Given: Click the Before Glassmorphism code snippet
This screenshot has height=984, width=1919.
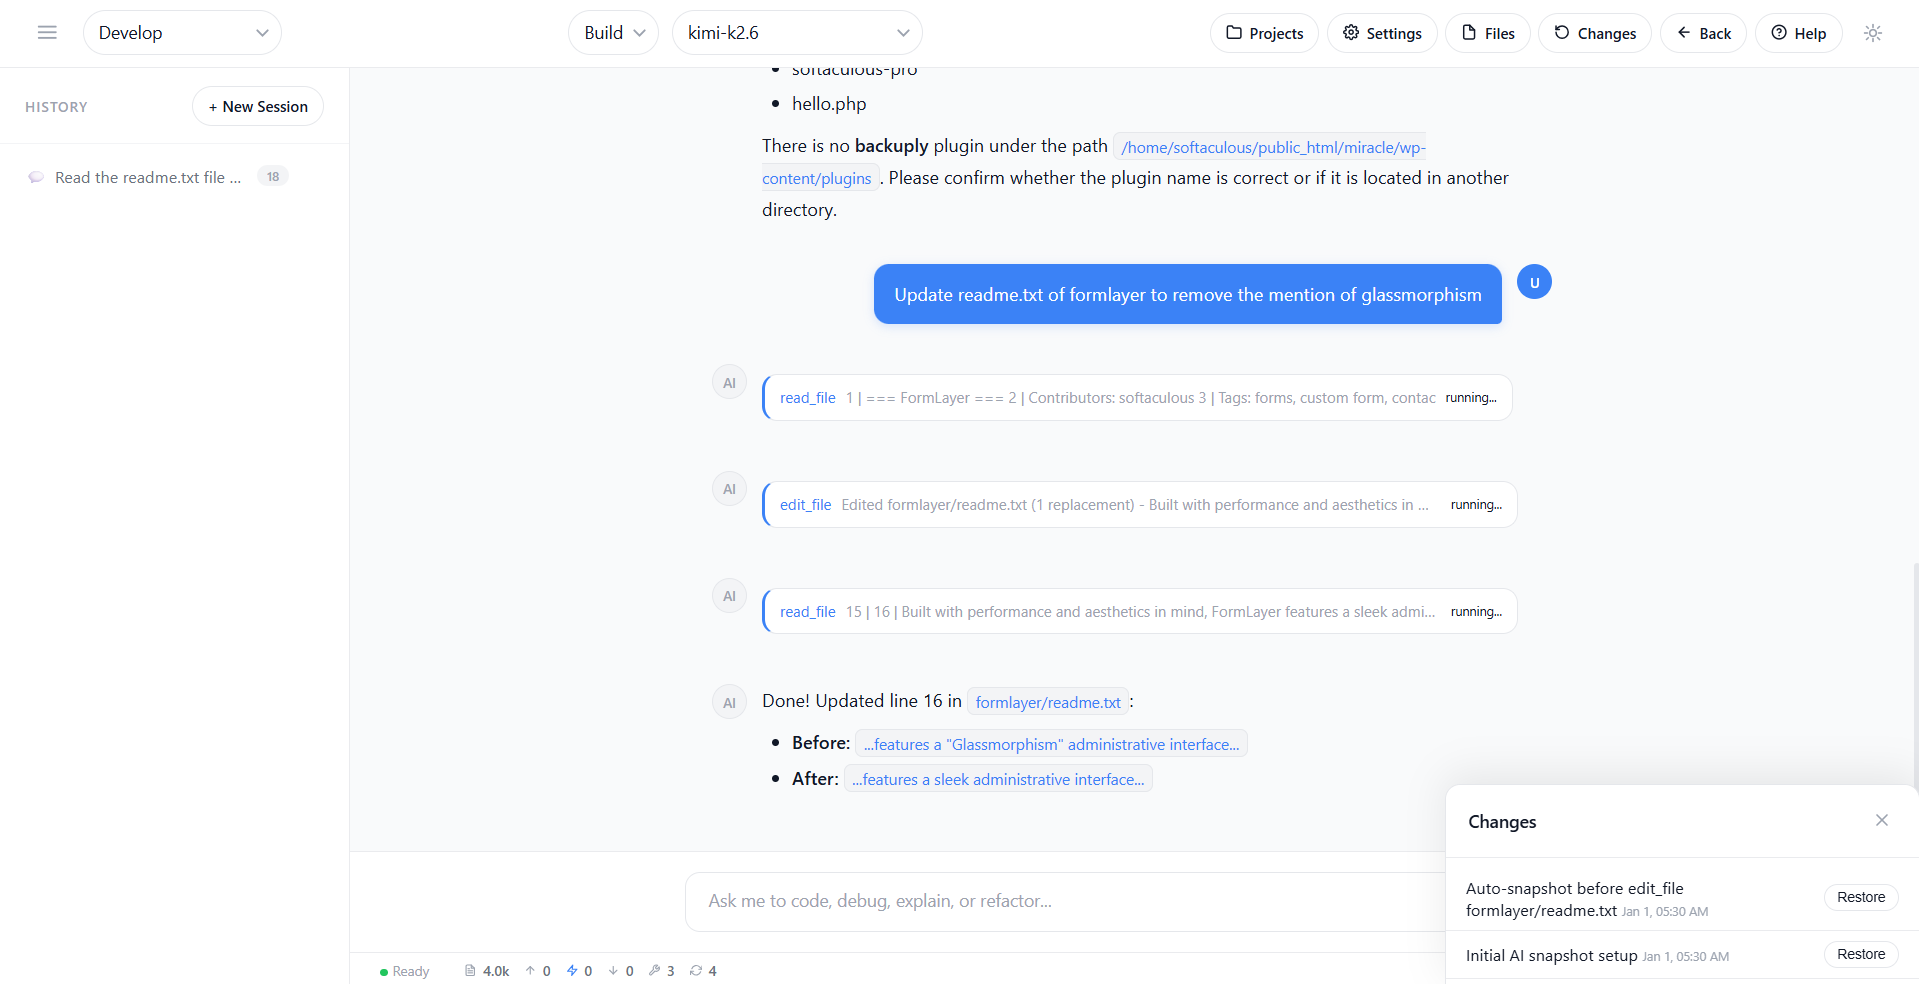Looking at the screenshot, I should [x=1051, y=744].
